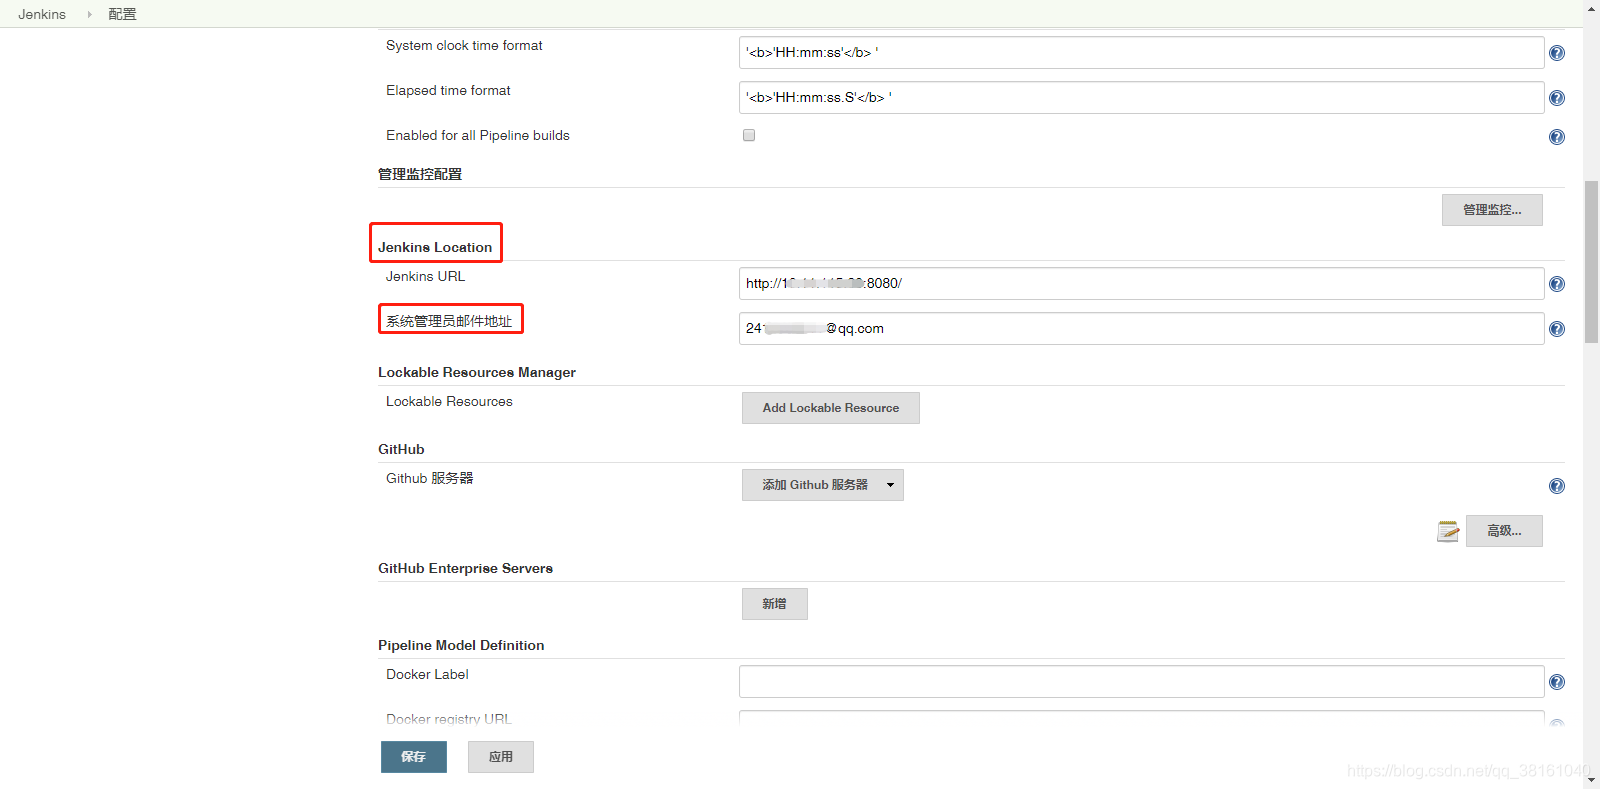Click 'GitHub' section heading
This screenshot has height=789, width=1600.
[401, 449]
